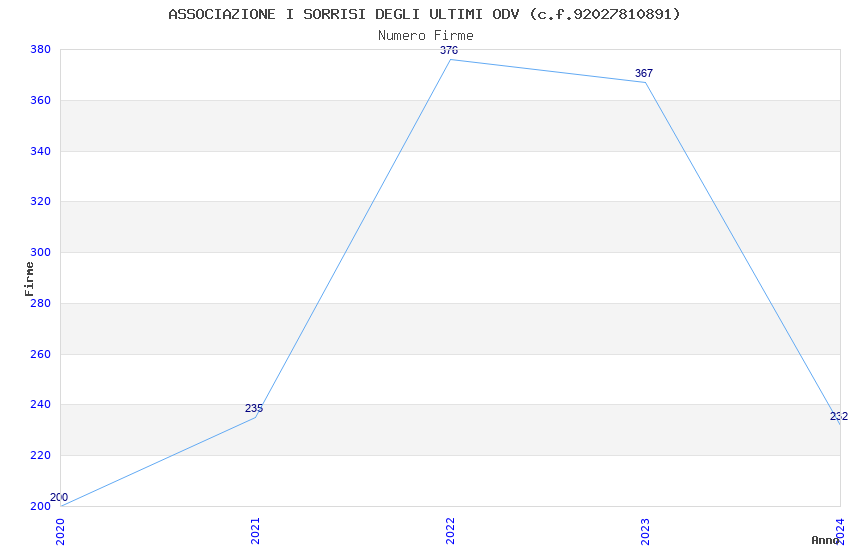
Task: Select the data label 232
Action: coord(839,416)
